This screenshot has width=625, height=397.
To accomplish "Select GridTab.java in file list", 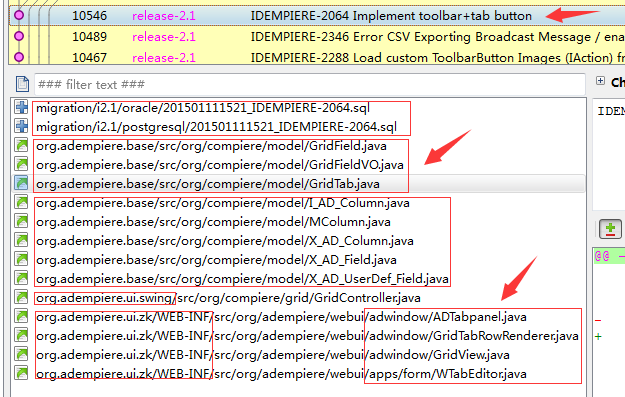I will pyautogui.click(x=208, y=184).
